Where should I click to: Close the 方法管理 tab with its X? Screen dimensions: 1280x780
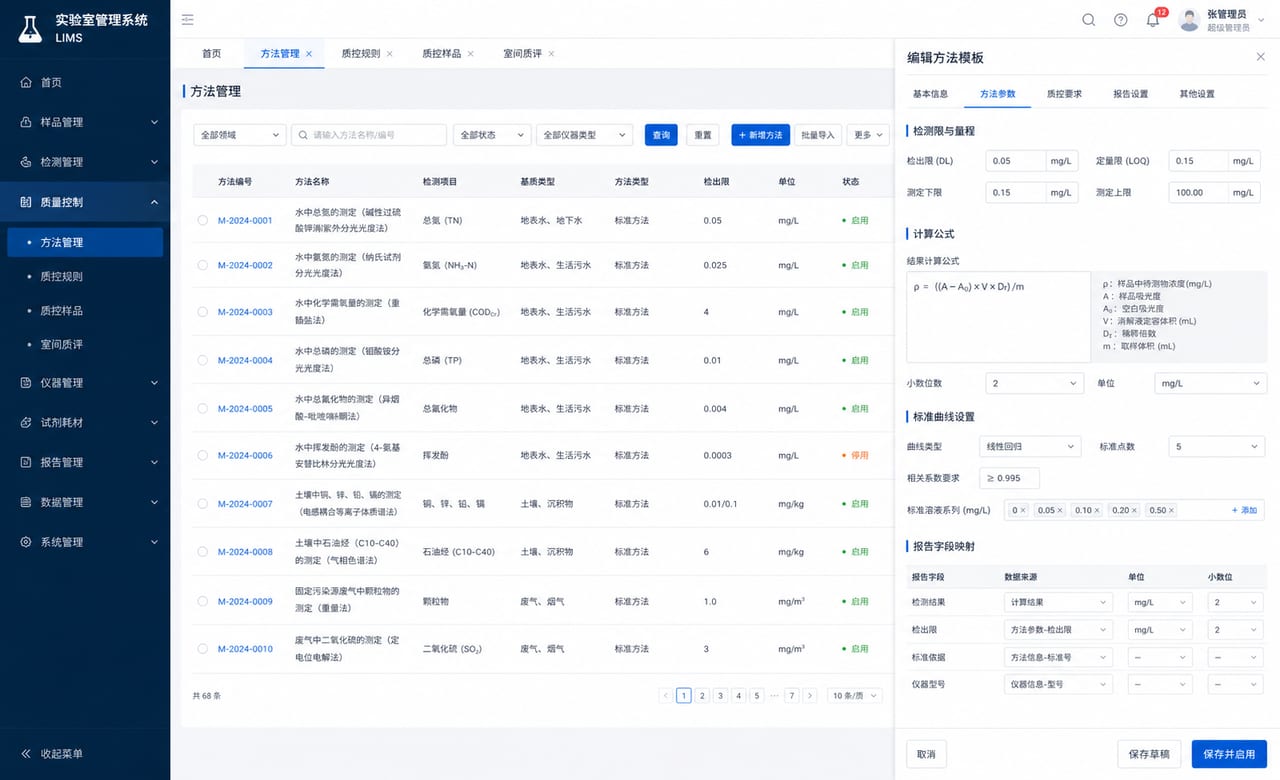pyautogui.click(x=309, y=54)
